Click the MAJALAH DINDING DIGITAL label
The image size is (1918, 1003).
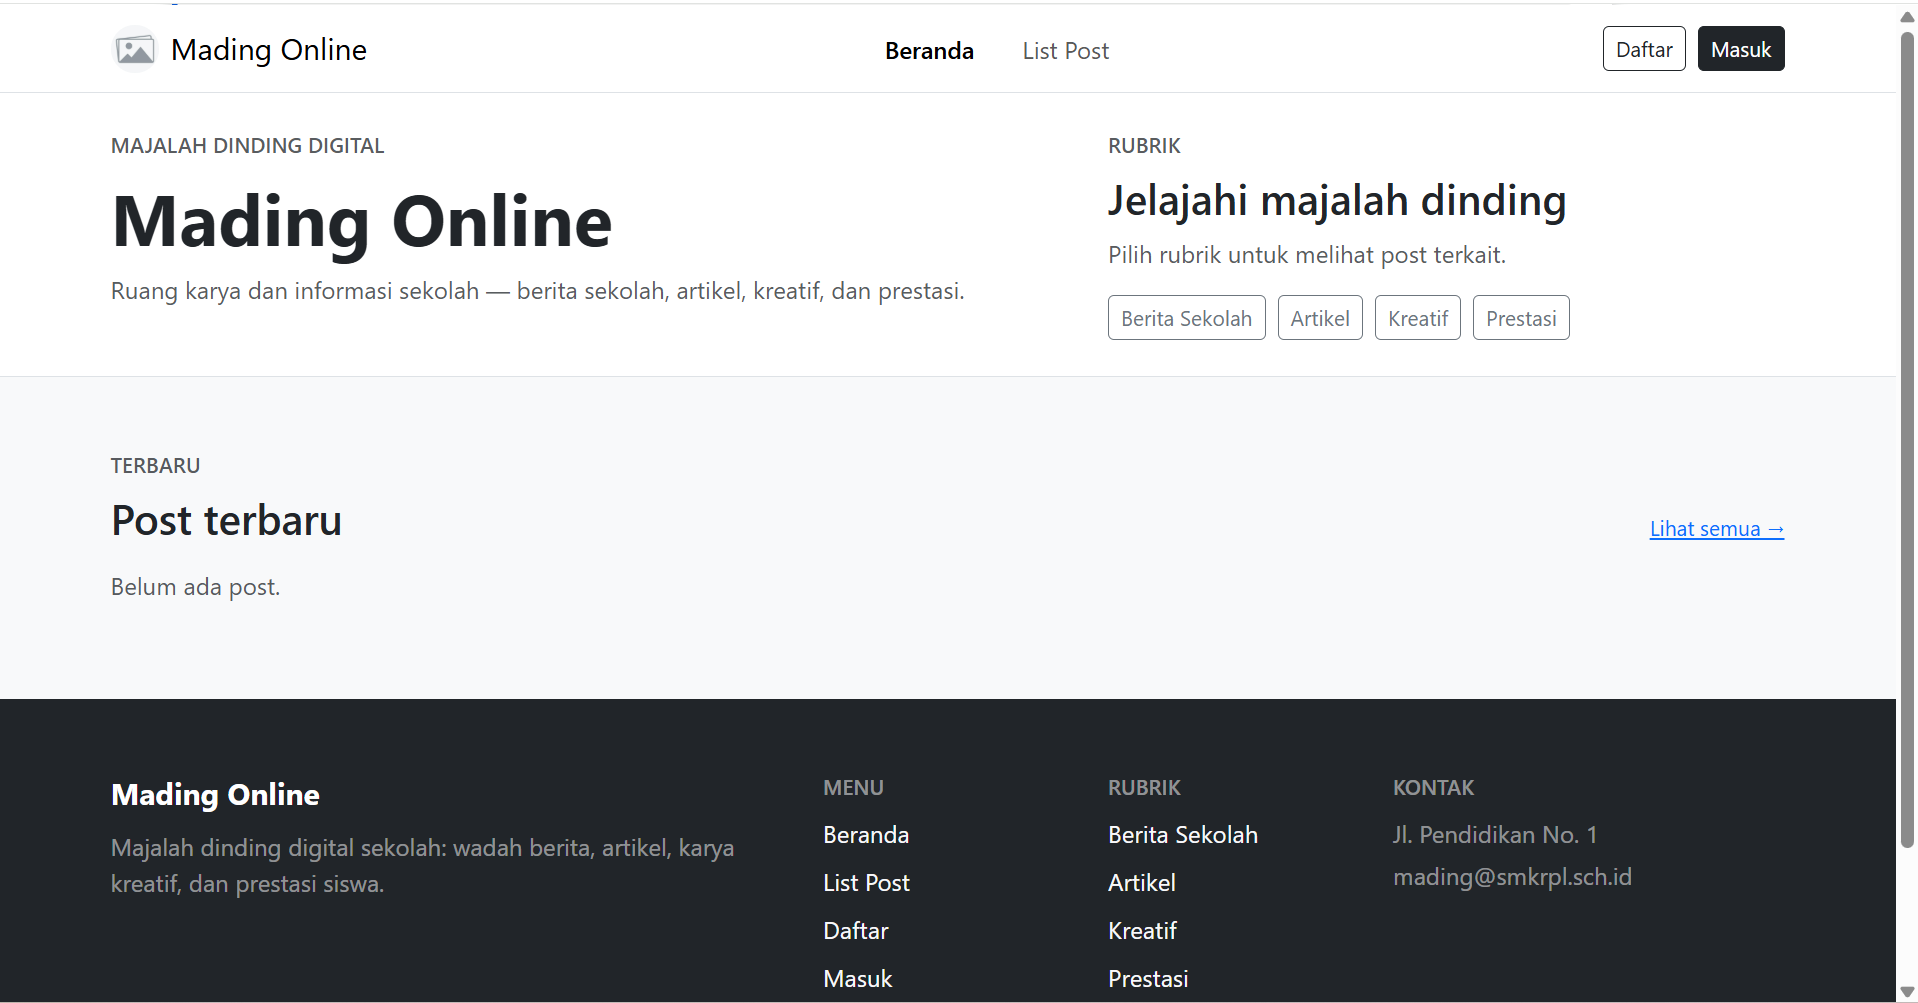coord(247,146)
